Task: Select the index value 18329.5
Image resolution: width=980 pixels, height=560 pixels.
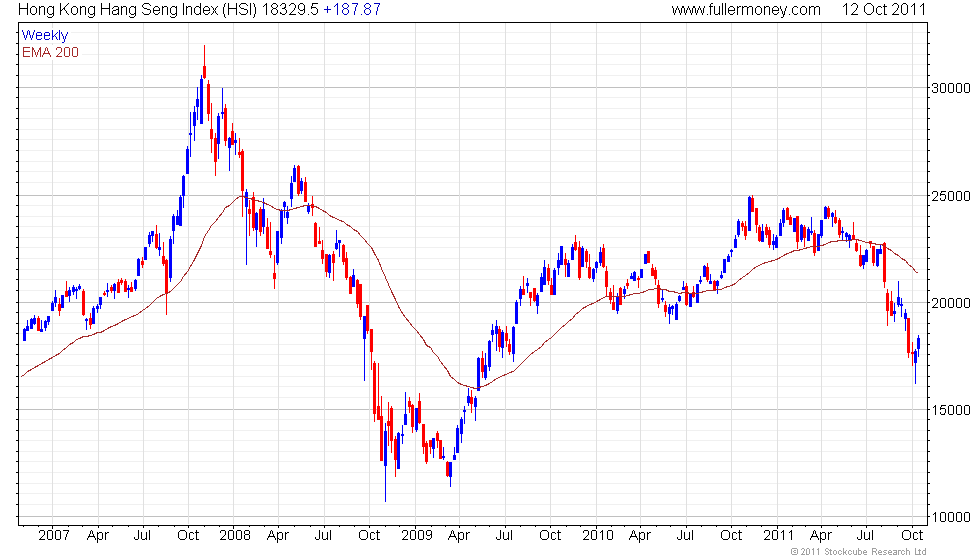Action: (290, 10)
